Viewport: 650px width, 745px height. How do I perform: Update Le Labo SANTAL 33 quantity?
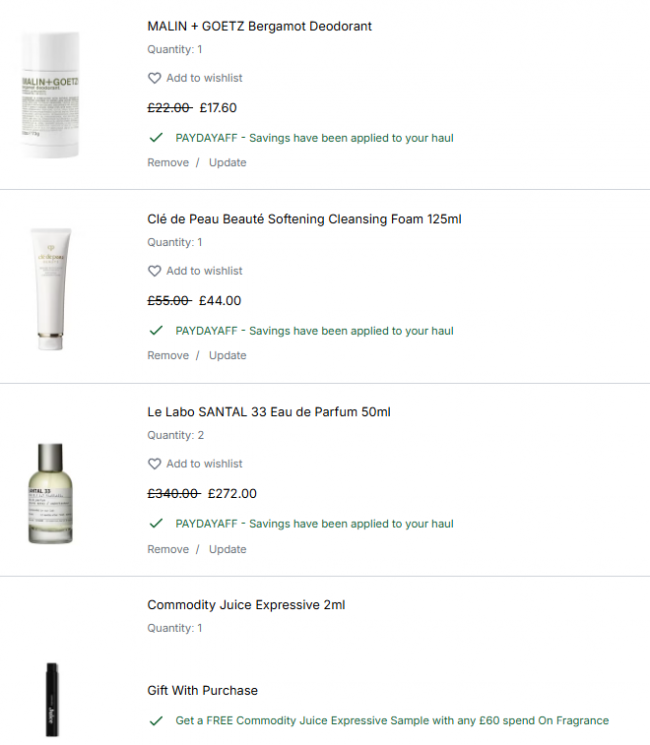[x=228, y=549]
